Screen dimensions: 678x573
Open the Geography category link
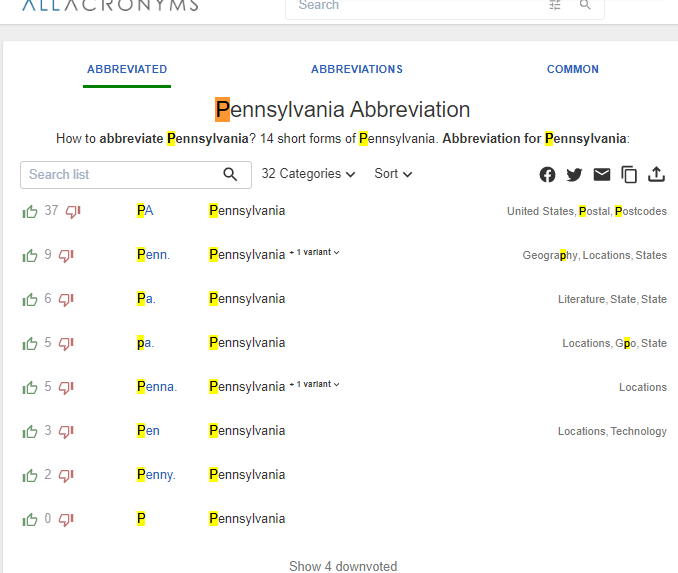[x=550, y=256]
